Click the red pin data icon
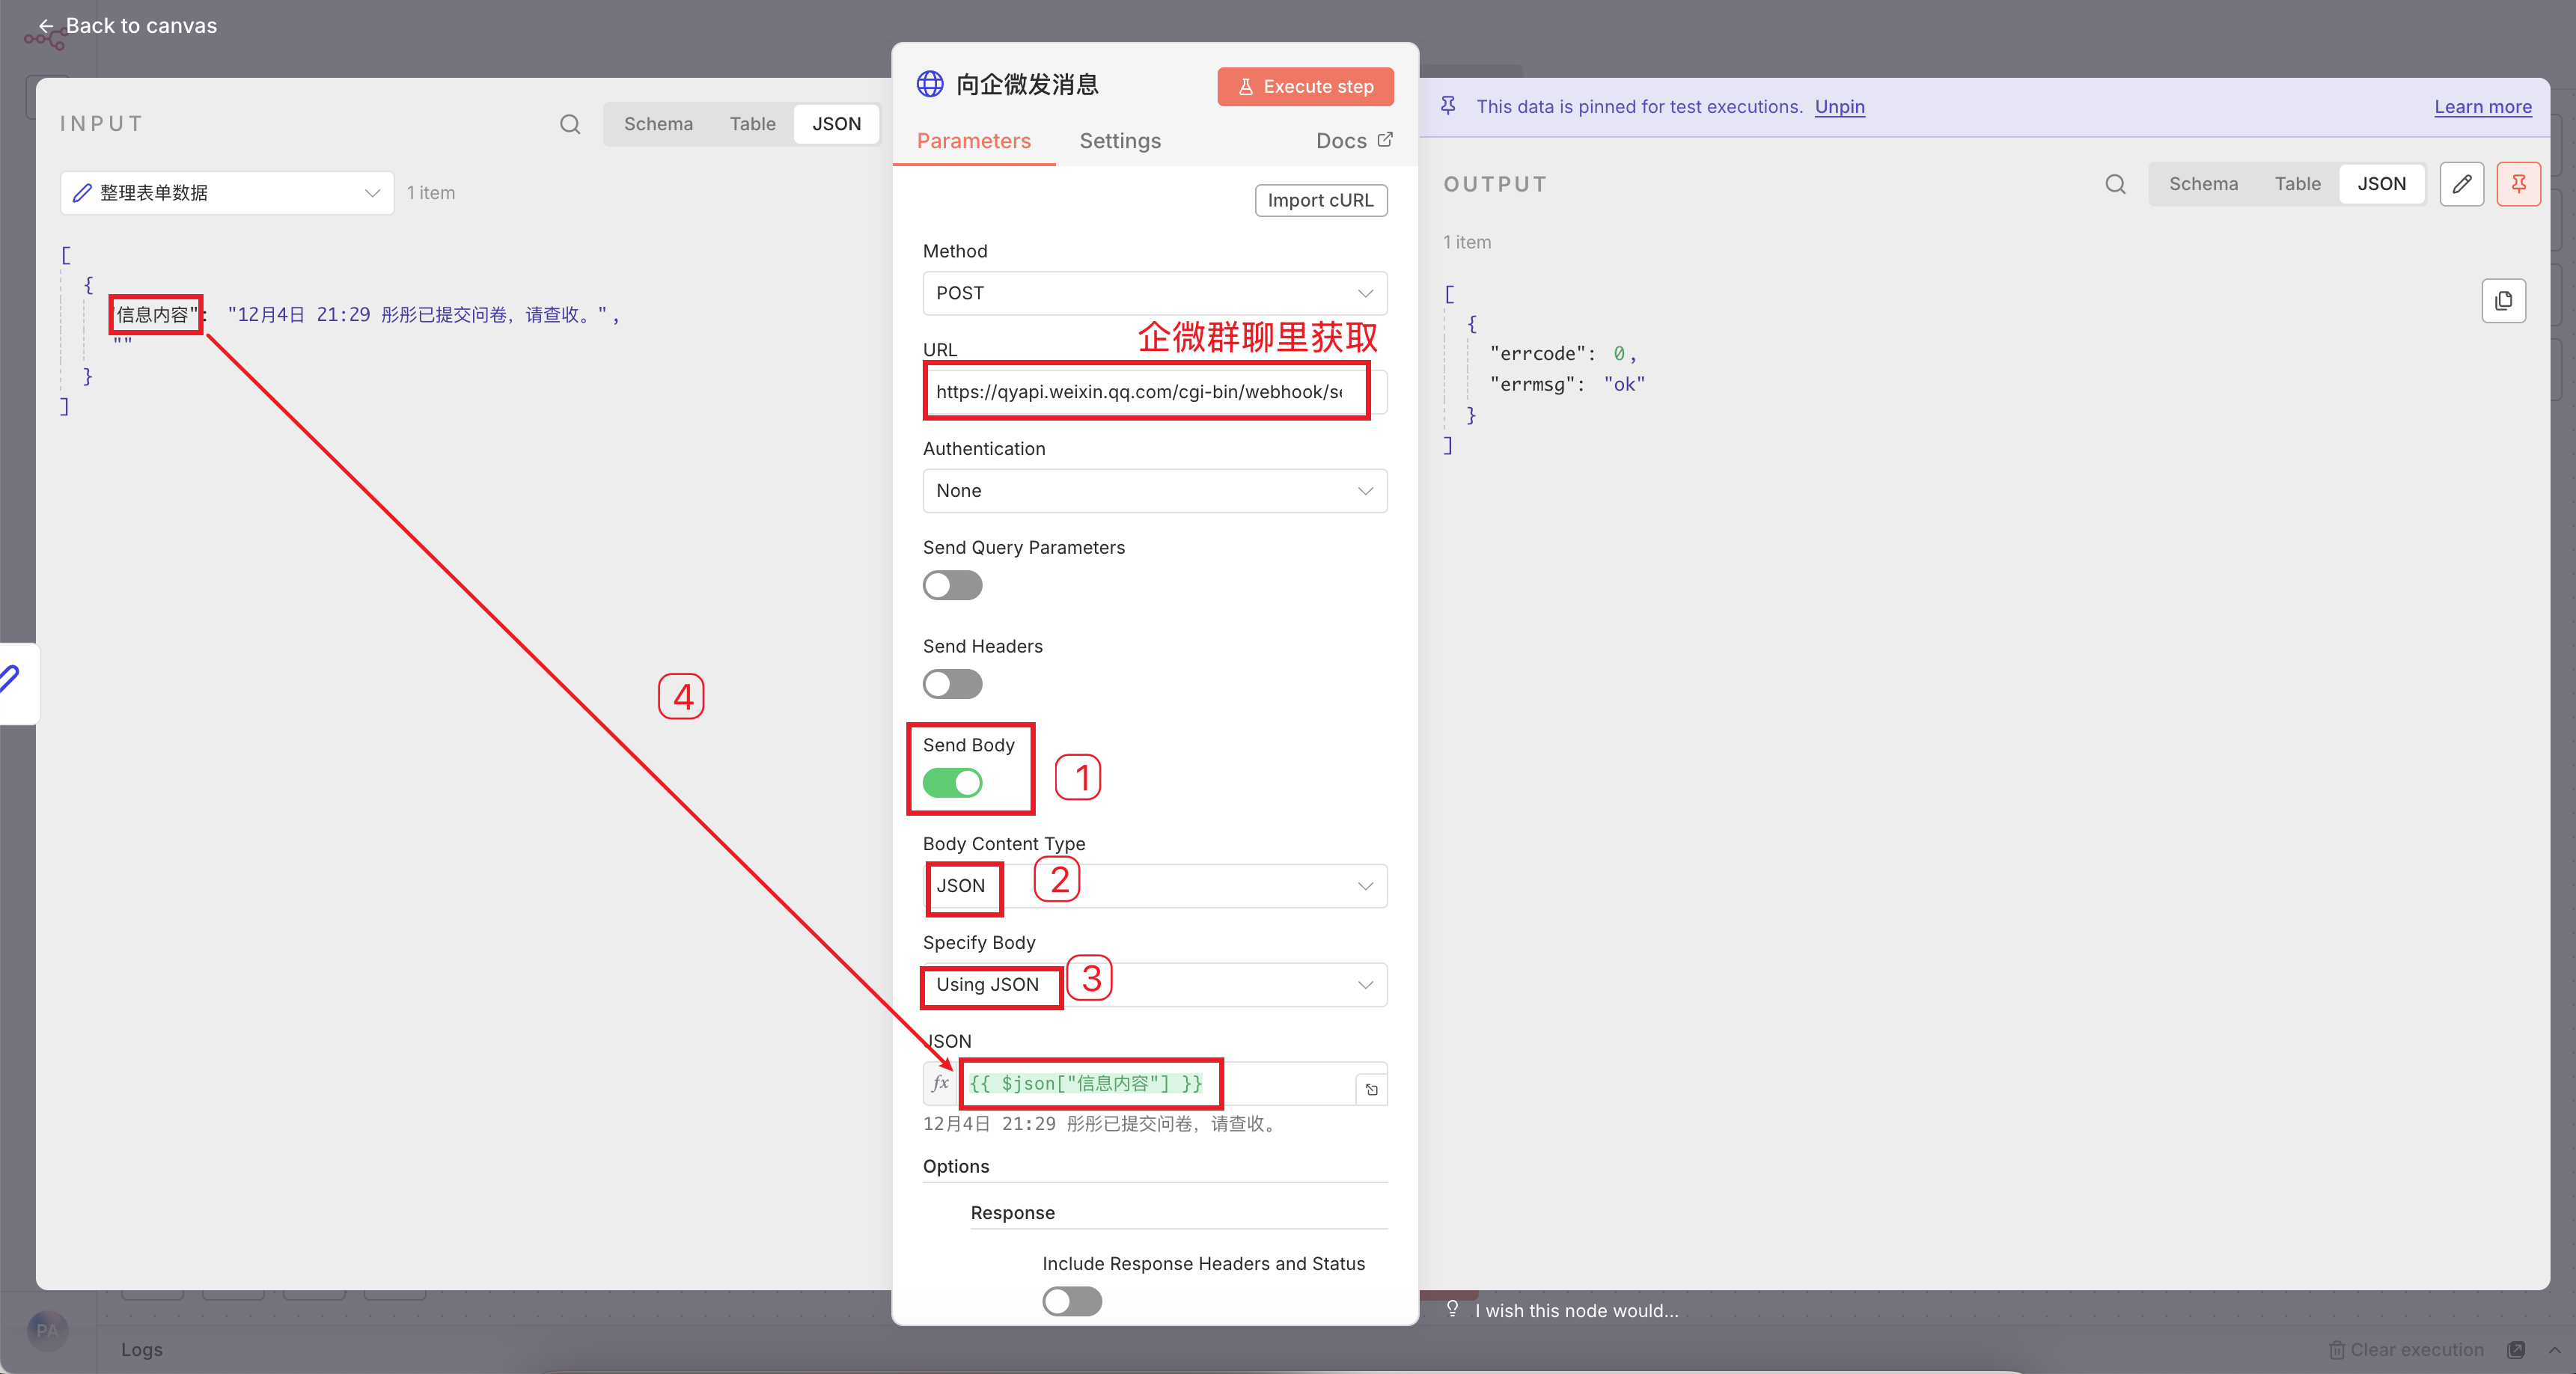 pos(2518,184)
